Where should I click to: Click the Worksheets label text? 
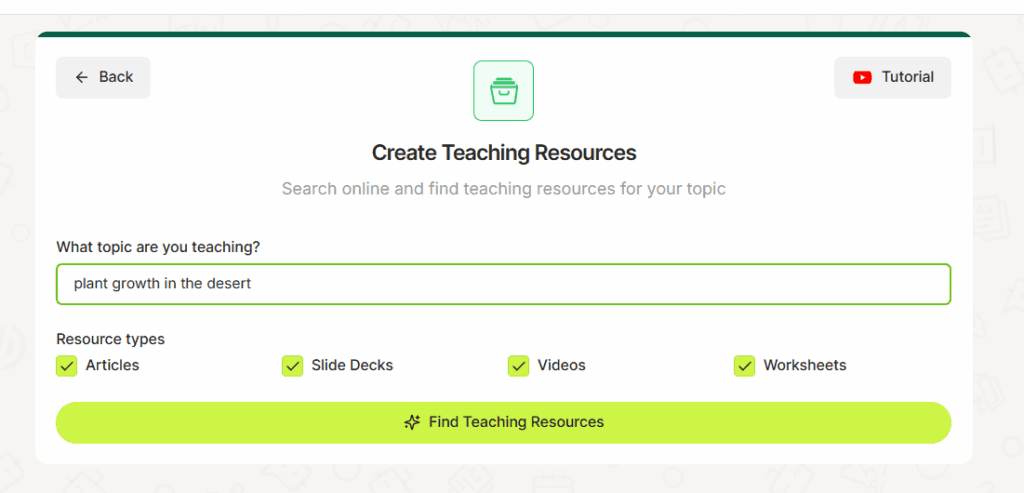(x=805, y=365)
